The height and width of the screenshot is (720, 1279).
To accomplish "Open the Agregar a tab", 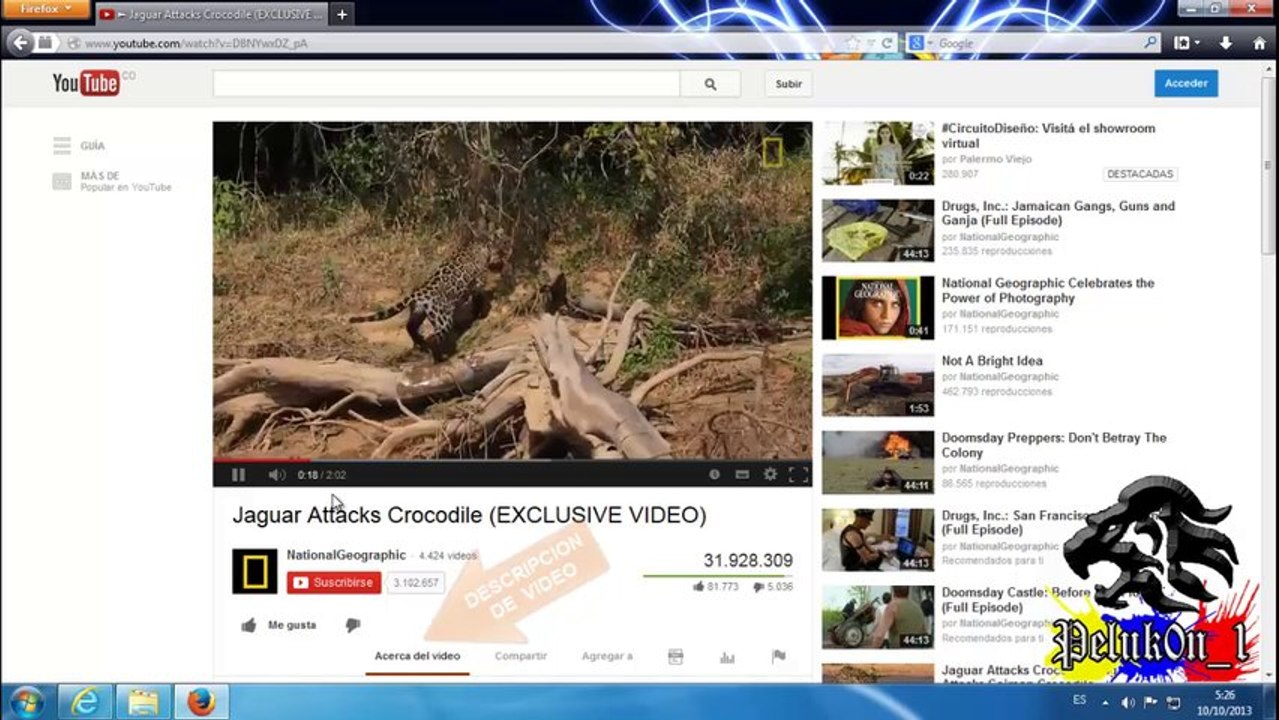I will point(607,656).
